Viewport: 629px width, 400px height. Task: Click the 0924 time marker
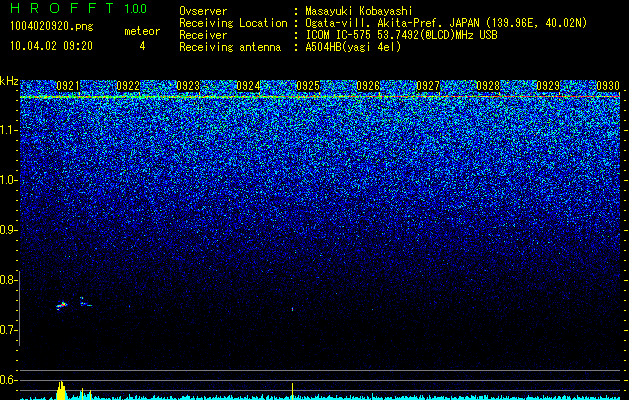coord(248,86)
